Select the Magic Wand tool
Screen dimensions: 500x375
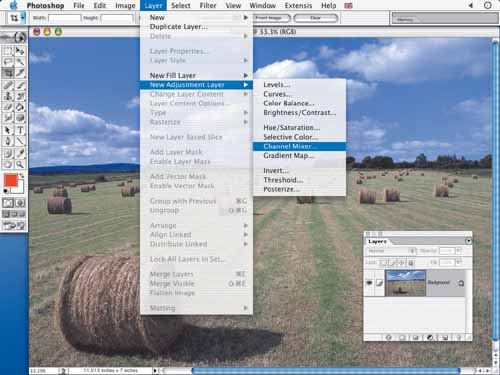click(x=20, y=62)
